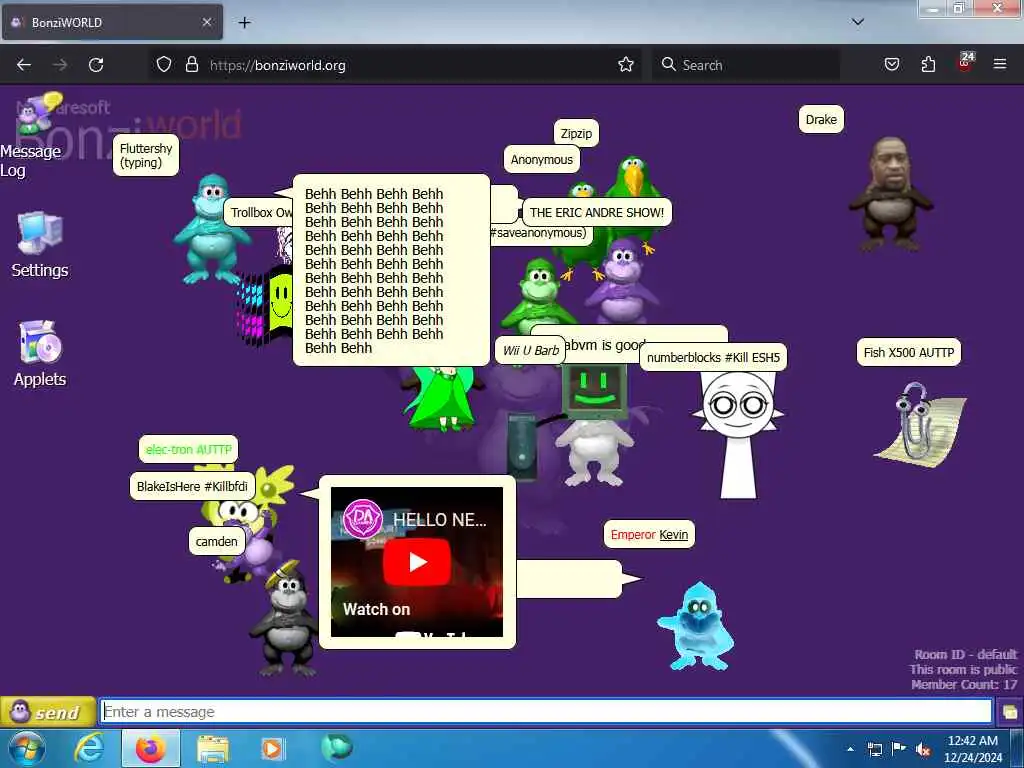Click the Fish X500 AUTTP Clippy character
Image resolution: width=1024 pixels, height=768 pixels.
pyautogui.click(x=921, y=426)
